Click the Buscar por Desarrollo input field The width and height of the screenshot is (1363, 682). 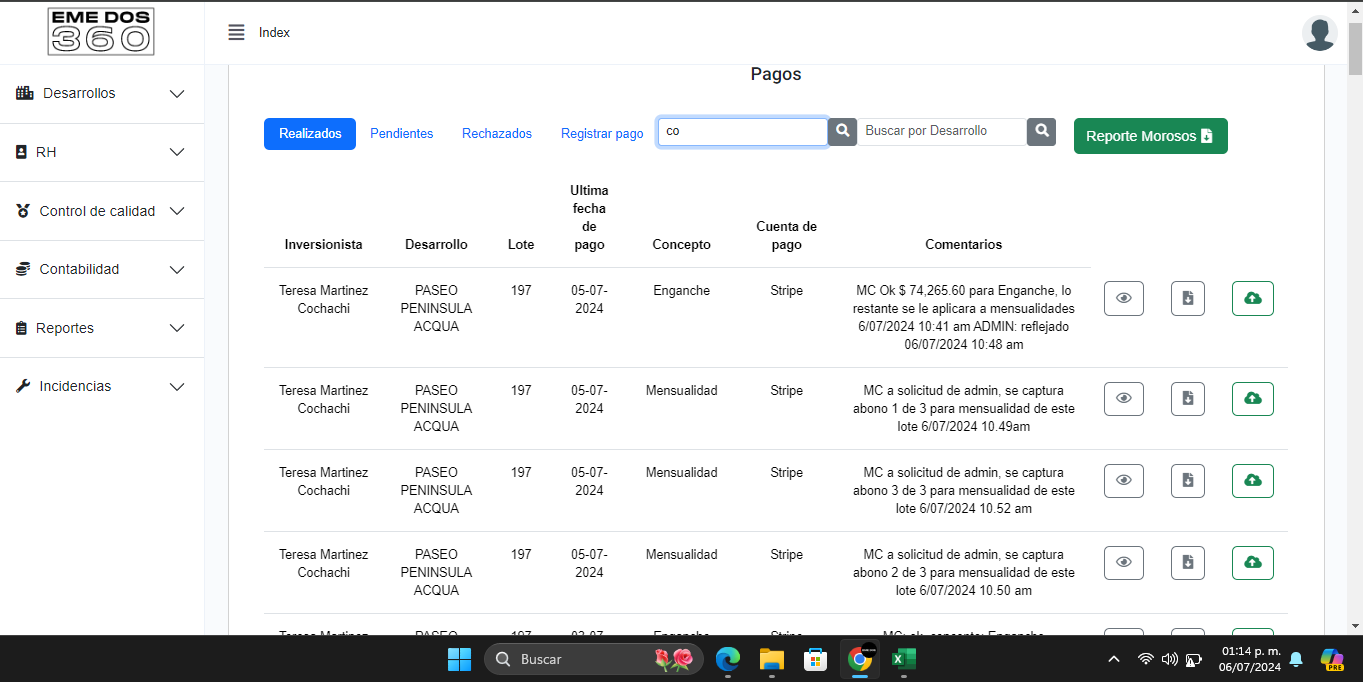pos(941,131)
